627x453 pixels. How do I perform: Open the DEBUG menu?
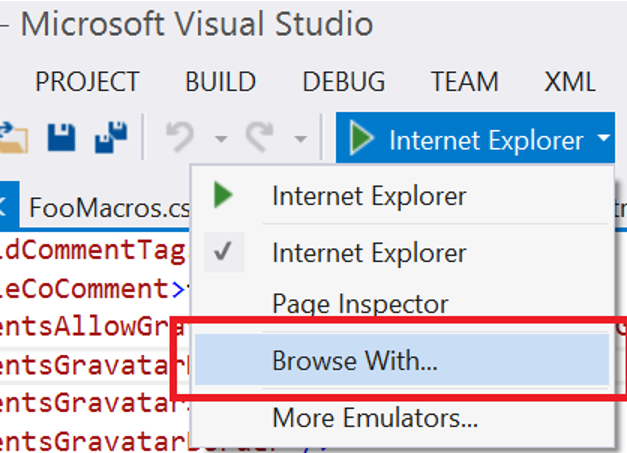pos(344,82)
